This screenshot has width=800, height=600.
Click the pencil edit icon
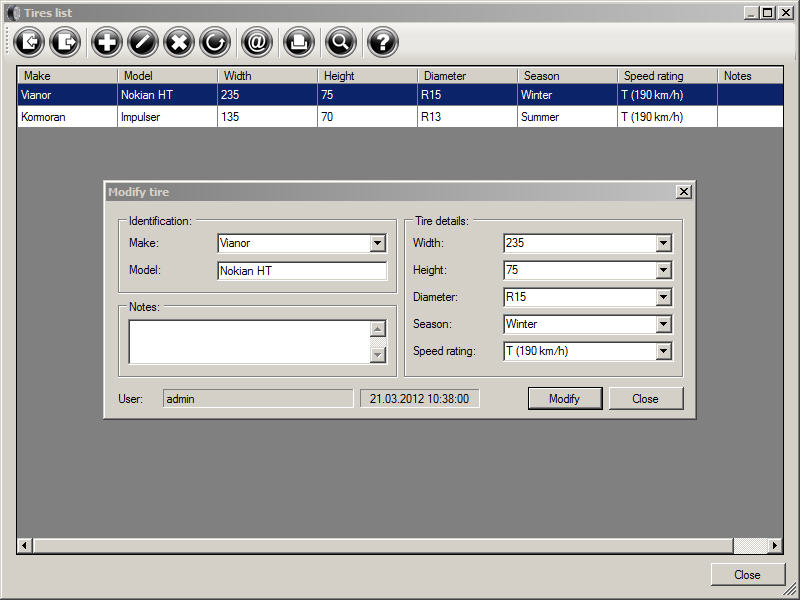[143, 42]
